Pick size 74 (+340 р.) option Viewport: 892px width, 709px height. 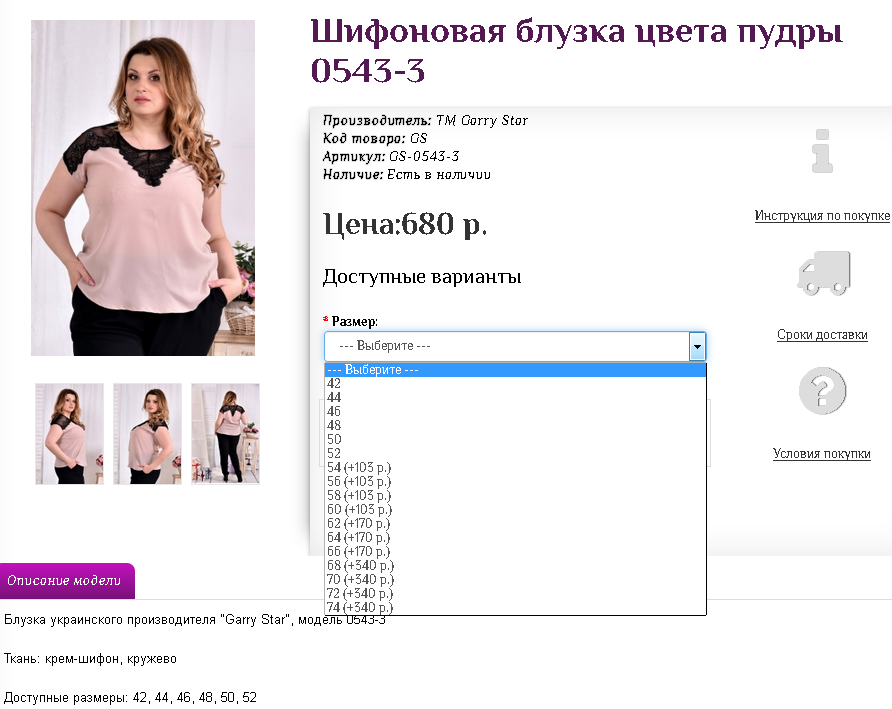515,607
